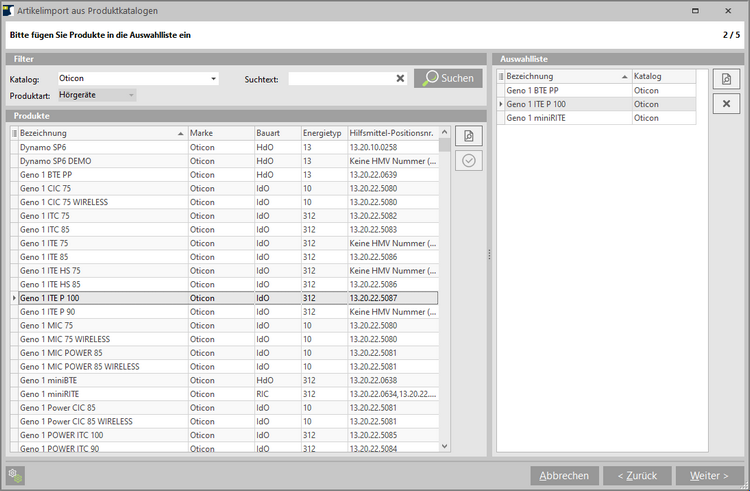Image resolution: width=750 pixels, height=491 pixels.
Task: Click the application icon in title bar
Action: pos(8,11)
